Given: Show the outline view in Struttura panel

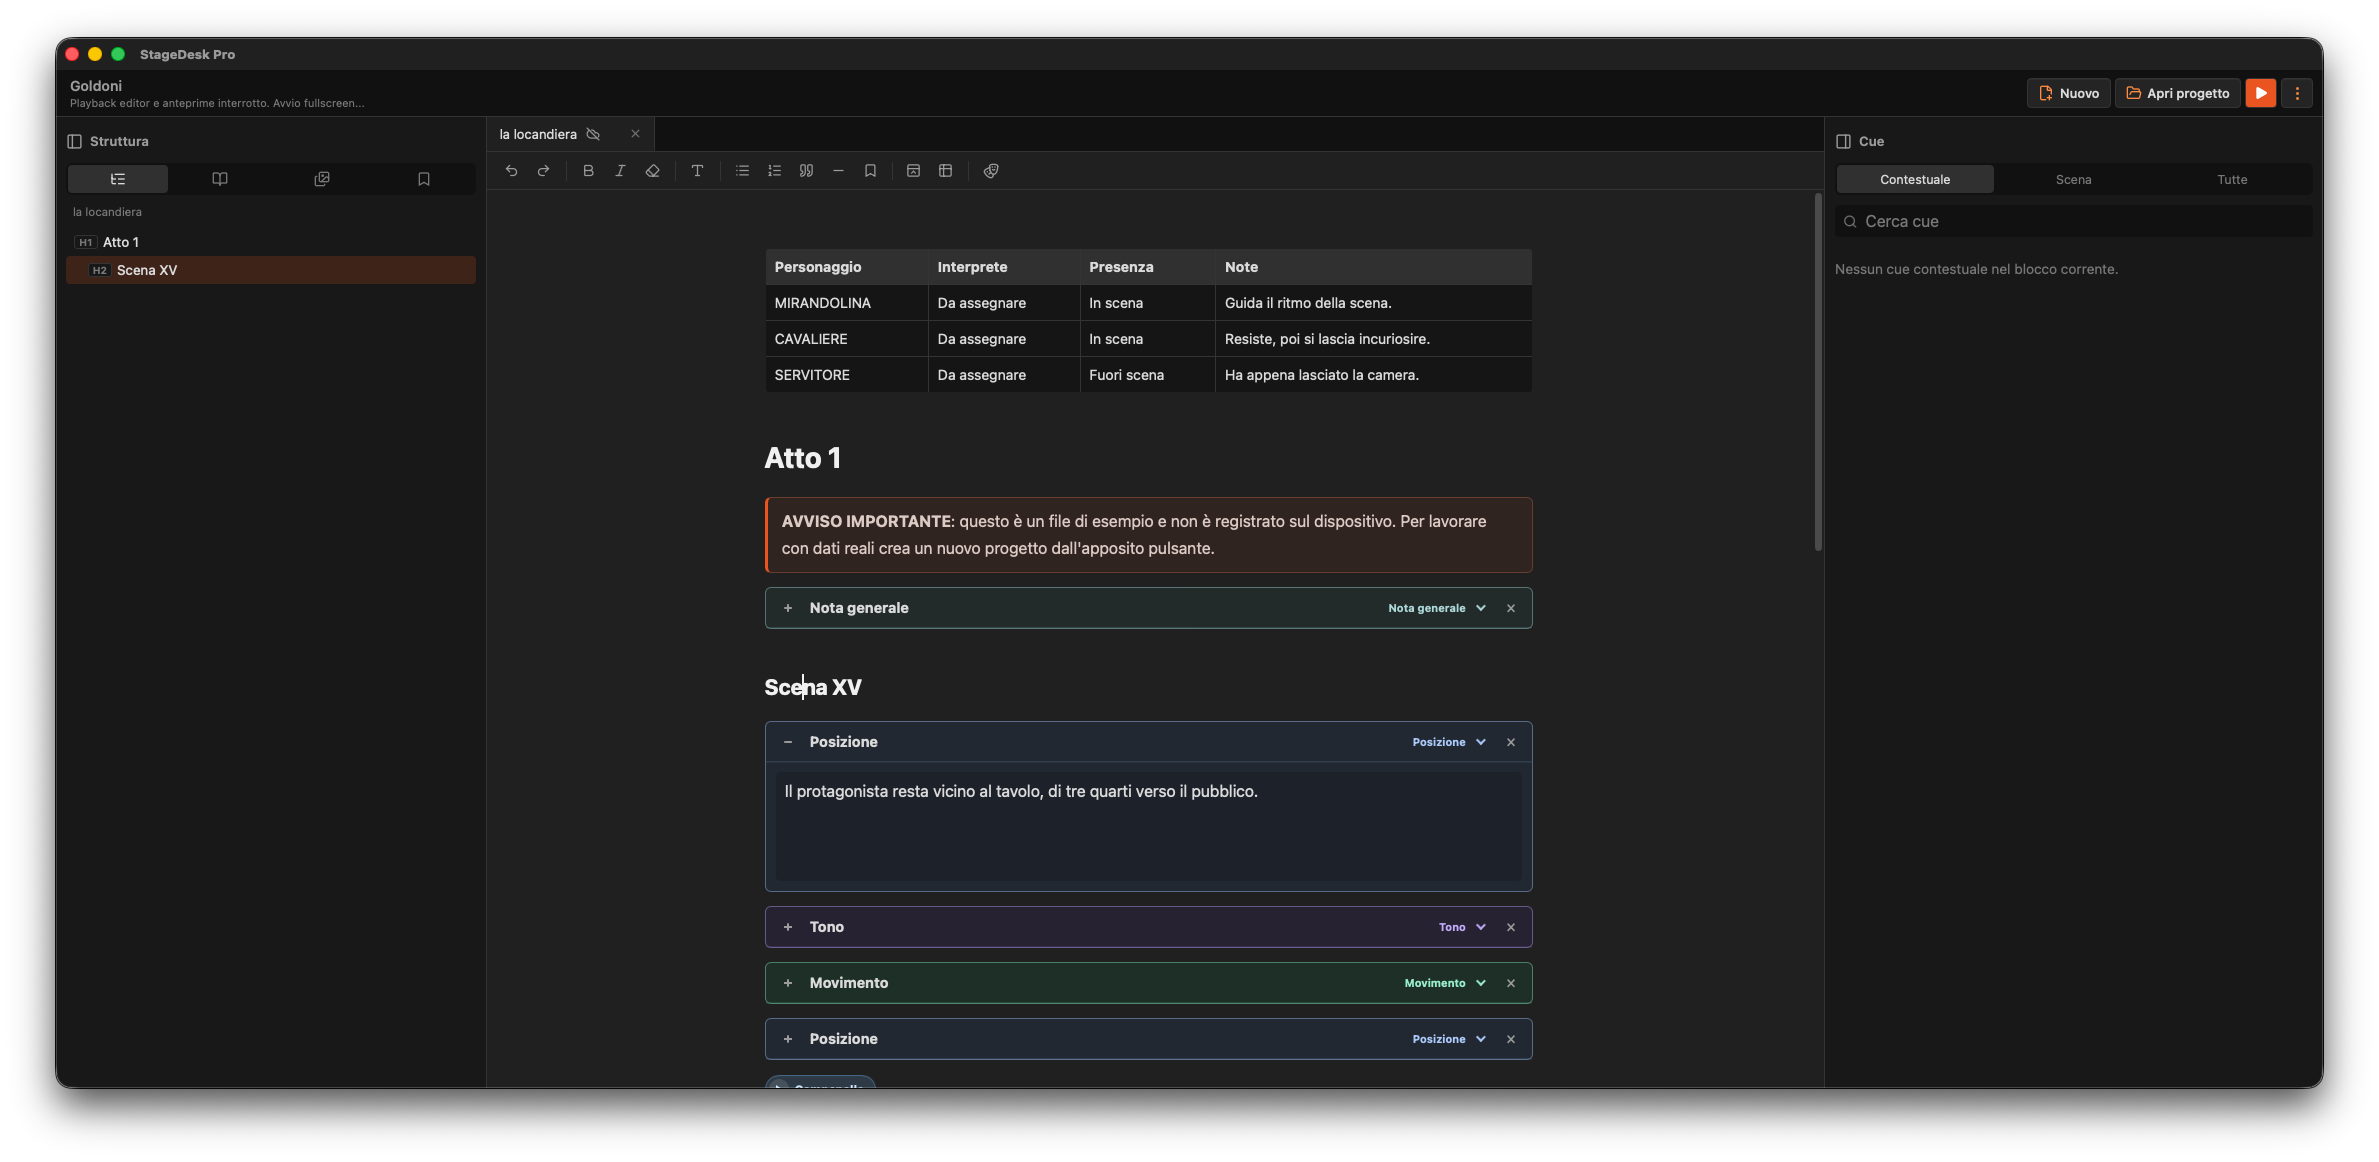Looking at the screenshot, I should pyautogui.click(x=118, y=179).
